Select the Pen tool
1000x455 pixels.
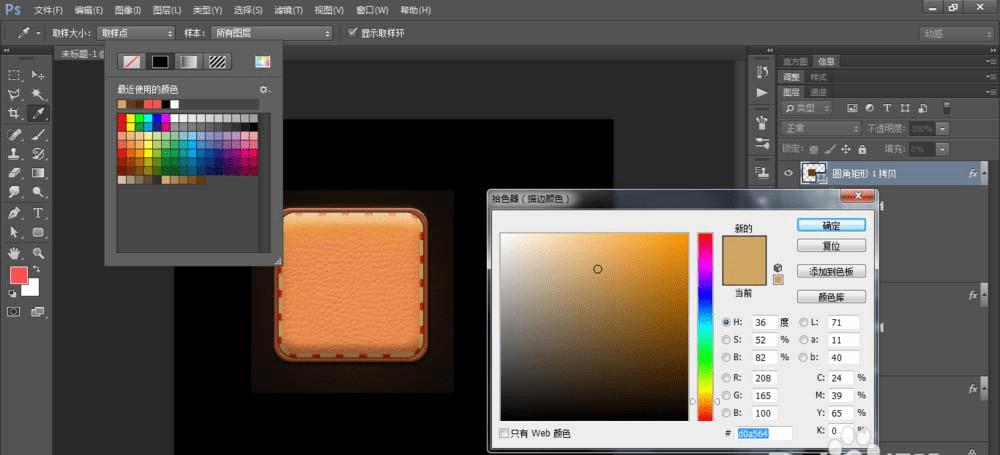[x=13, y=213]
